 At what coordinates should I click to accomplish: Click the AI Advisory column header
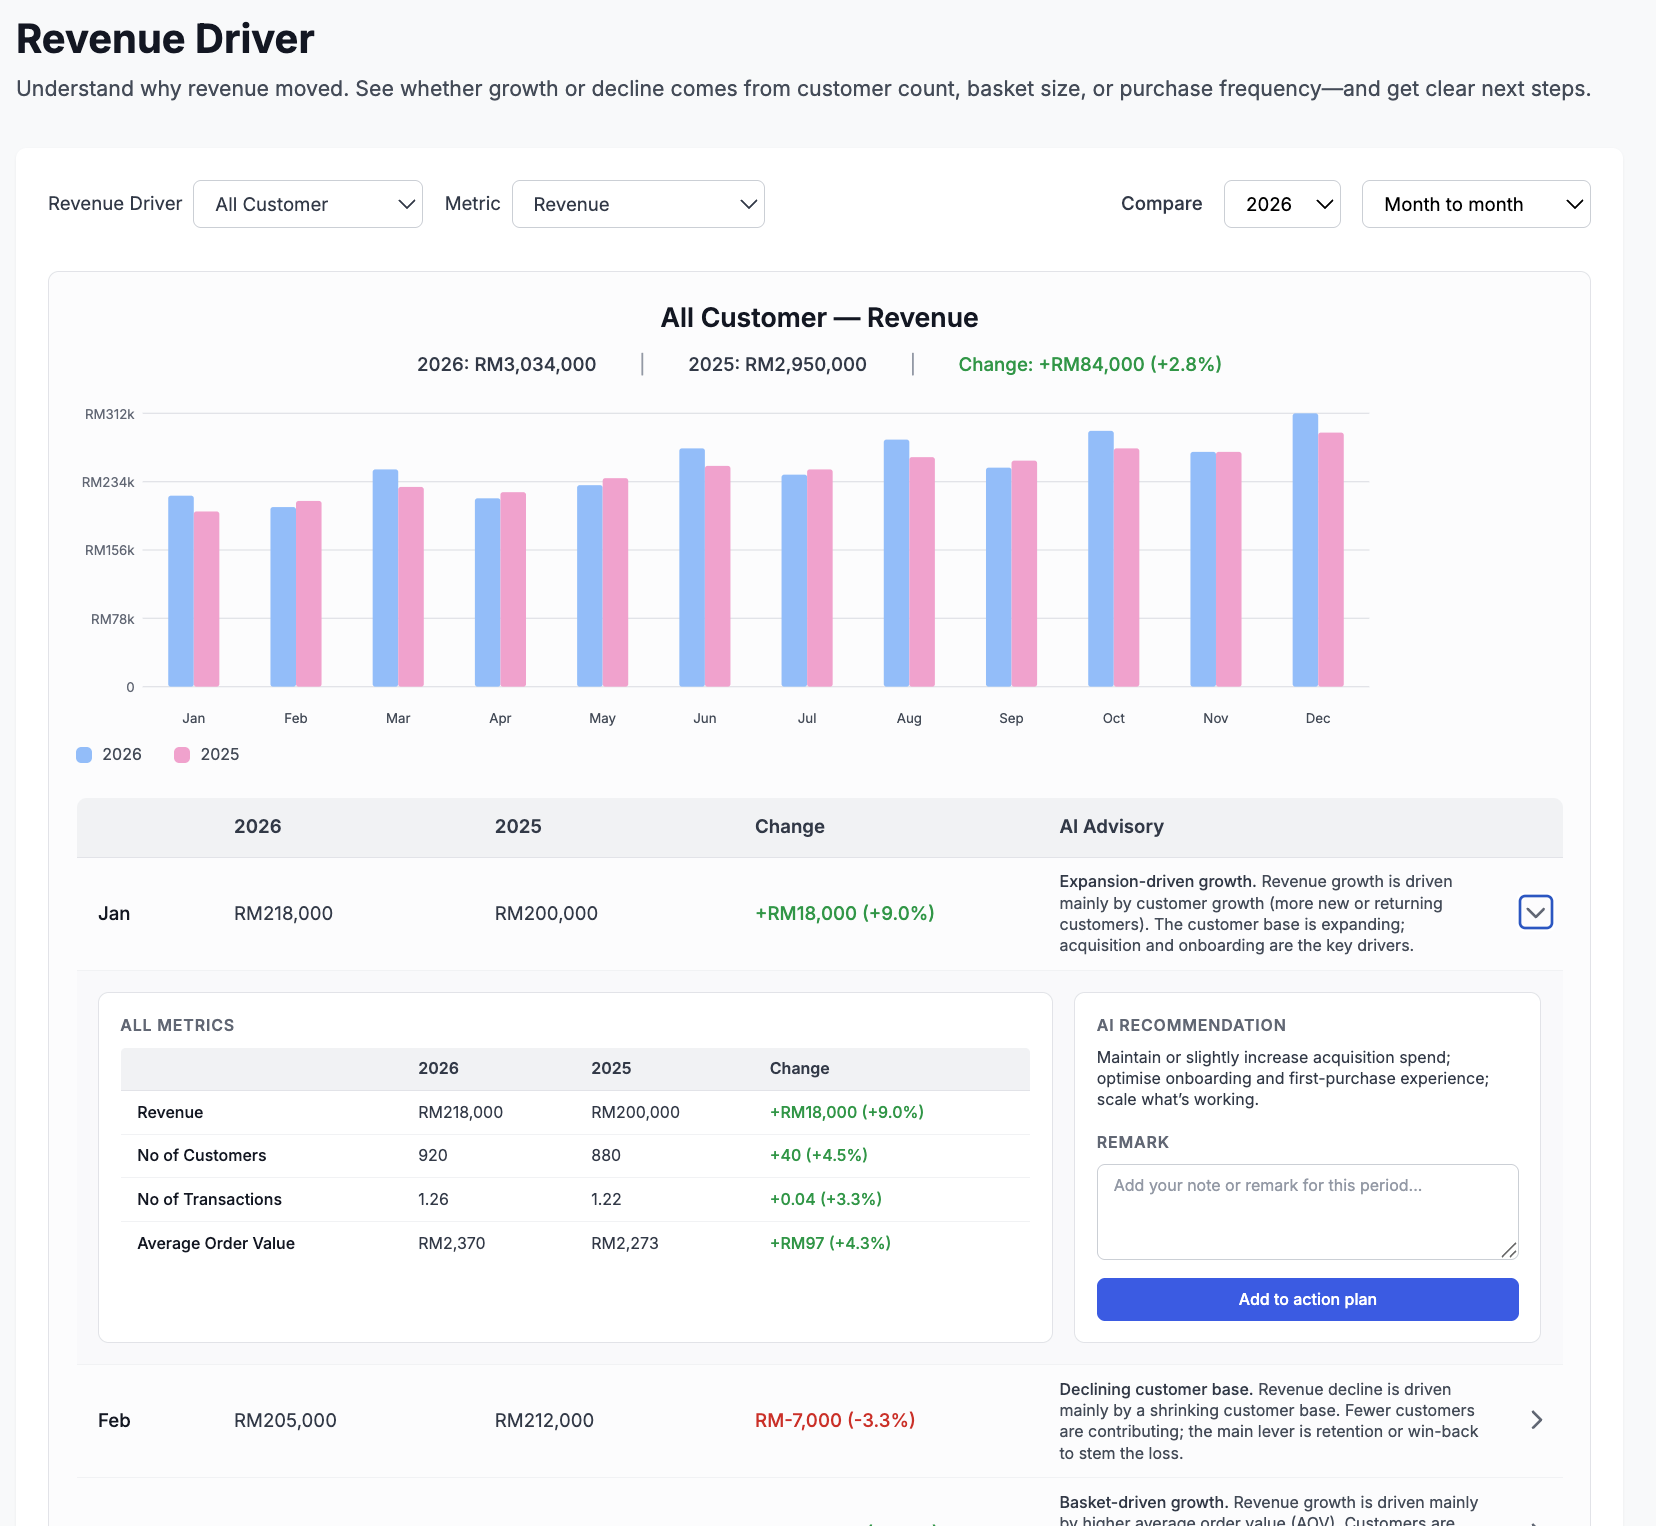(x=1111, y=827)
